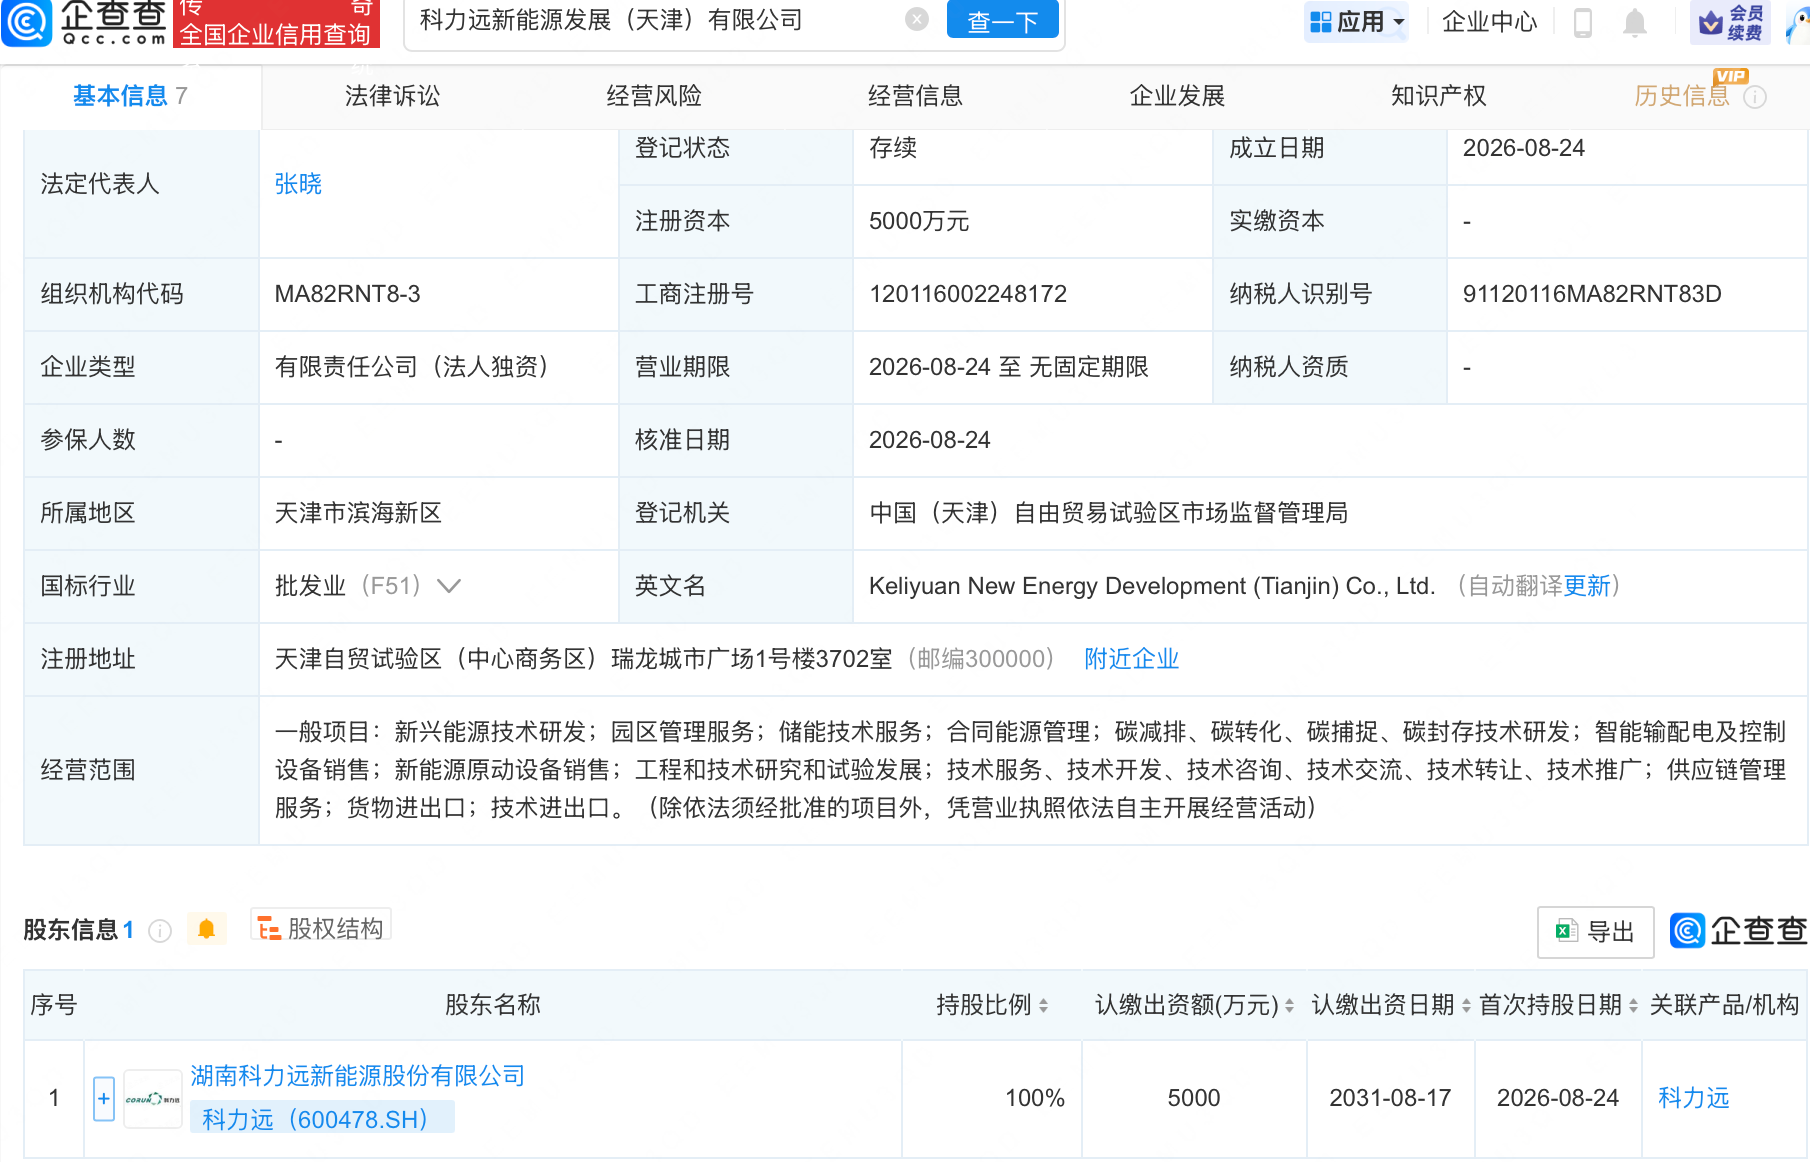Open 附近企业 link
This screenshot has width=1810, height=1162.
tap(1131, 659)
